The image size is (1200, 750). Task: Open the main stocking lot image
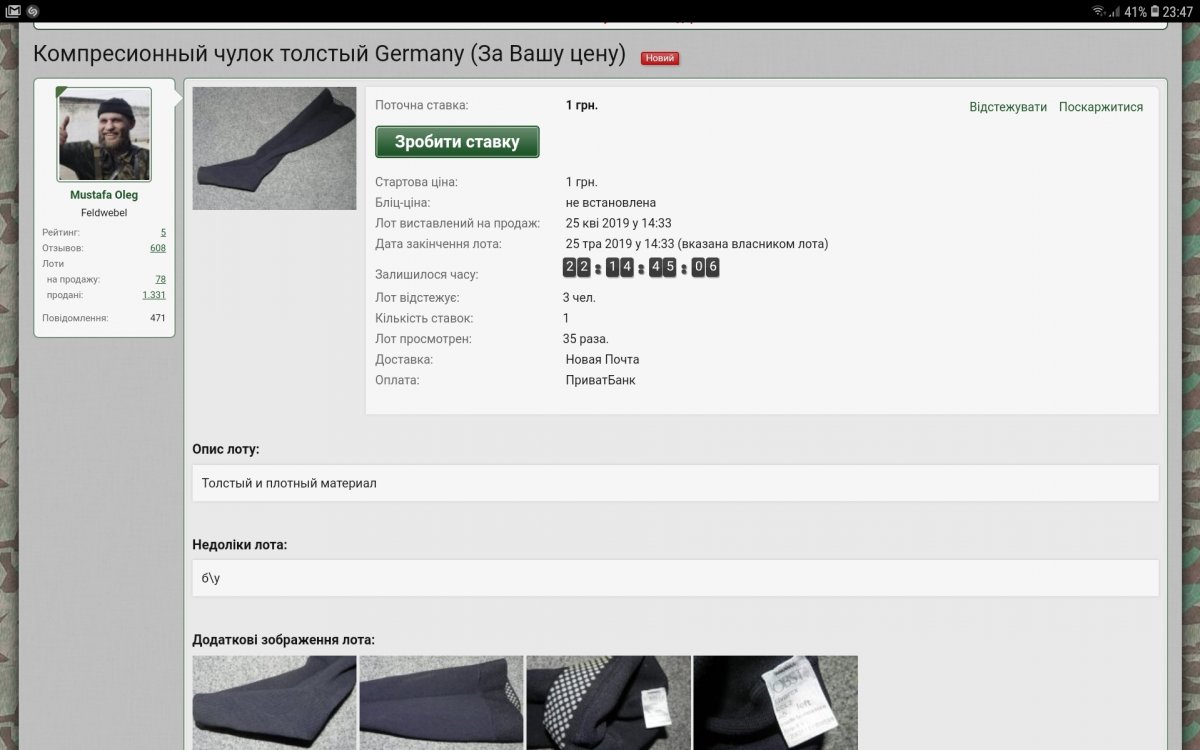click(274, 148)
